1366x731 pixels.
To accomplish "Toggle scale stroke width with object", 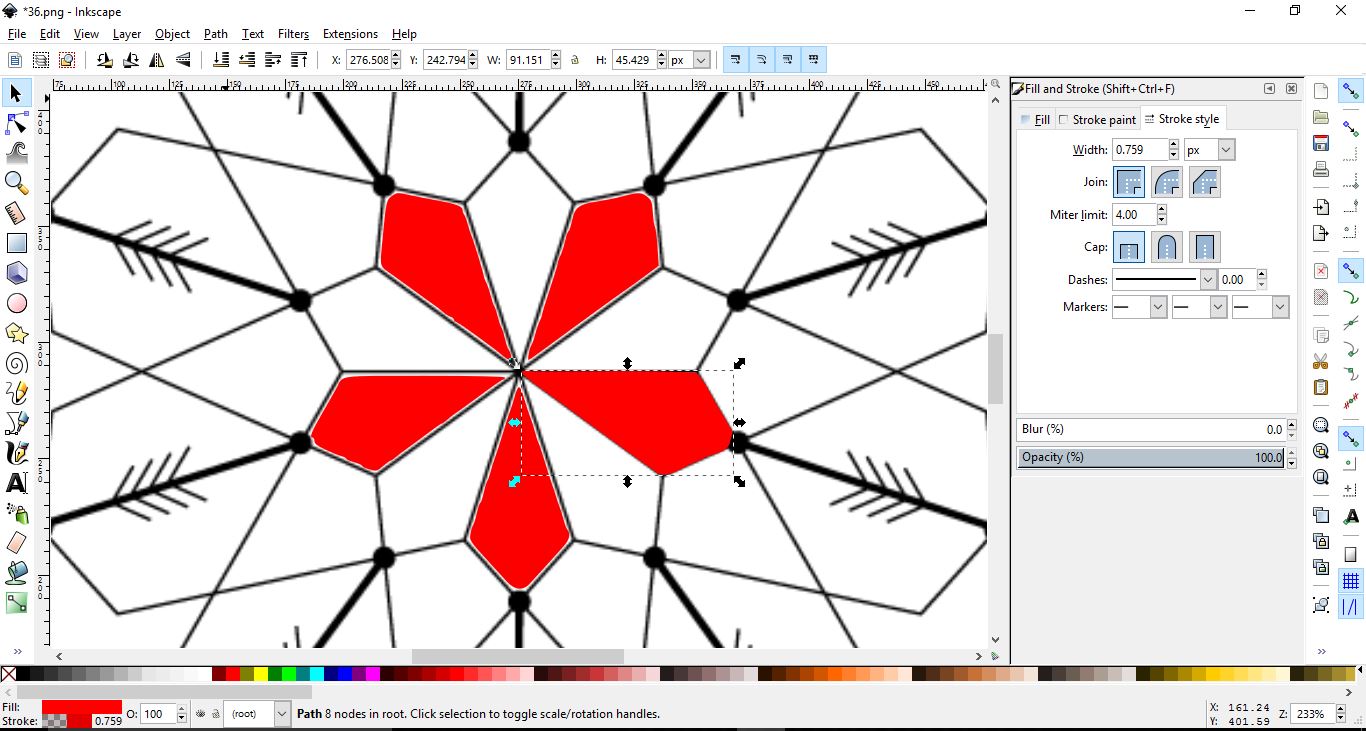I will point(735,60).
